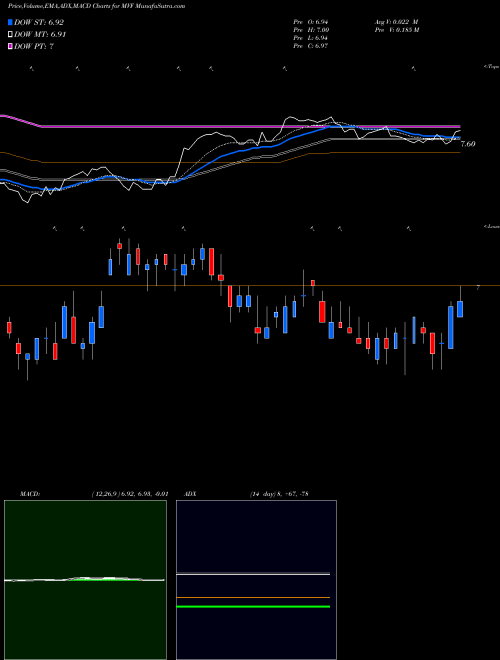Click the ADX panel heading
Image resolution: width=500 pixels, height=660 pixels.
click(x=190, y=494)
